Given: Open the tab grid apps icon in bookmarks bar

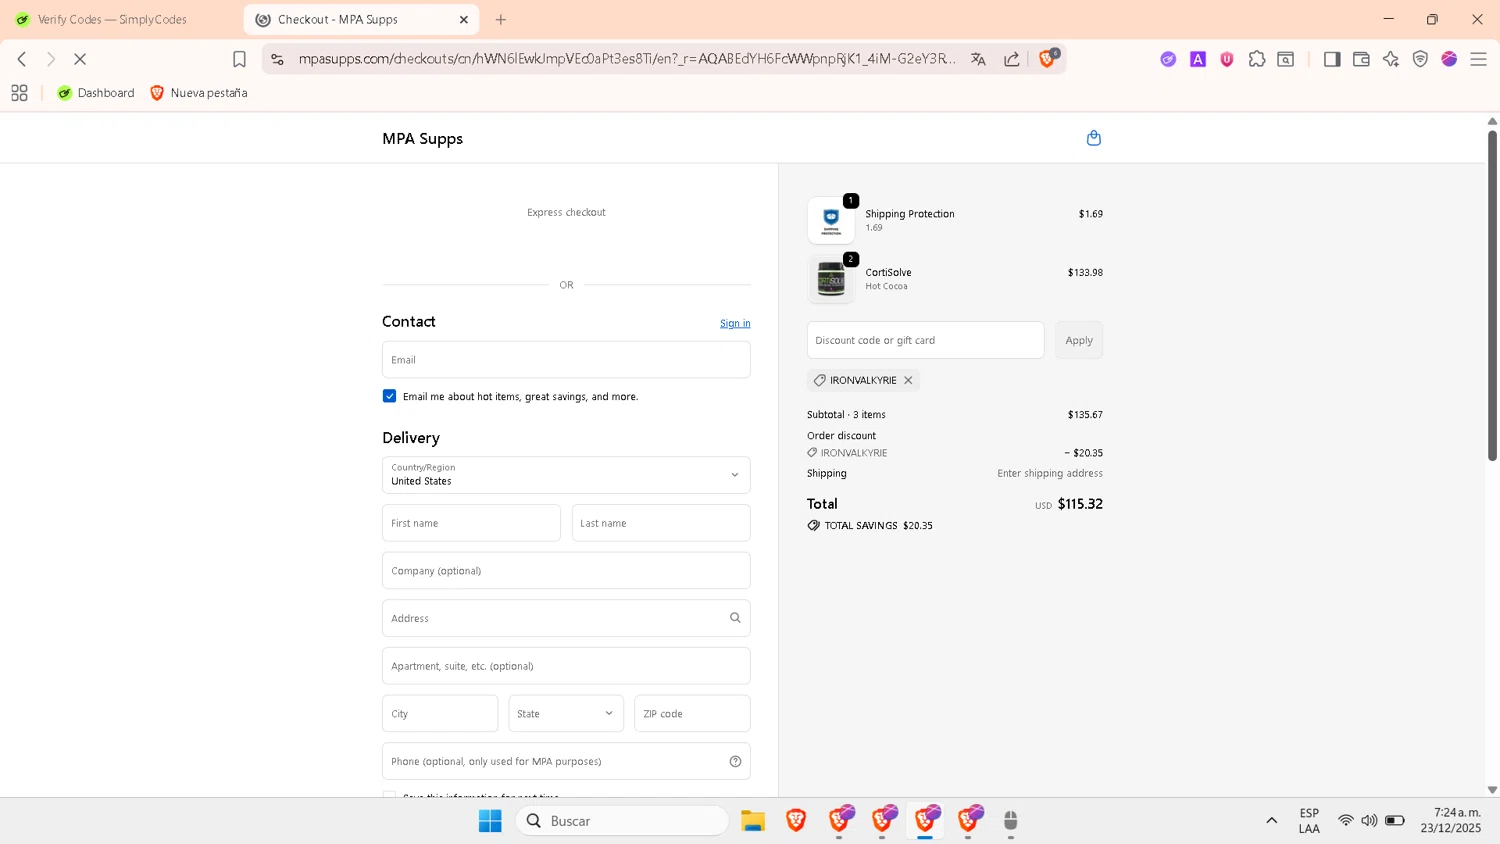Looking at the screenshot, I should click(19, 93).
